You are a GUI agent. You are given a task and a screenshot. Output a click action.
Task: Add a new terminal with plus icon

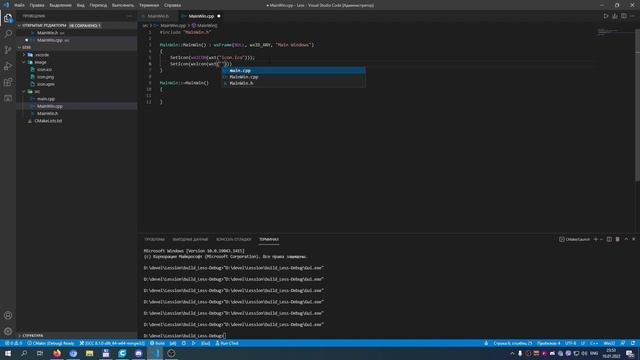[x=596, y=239]
